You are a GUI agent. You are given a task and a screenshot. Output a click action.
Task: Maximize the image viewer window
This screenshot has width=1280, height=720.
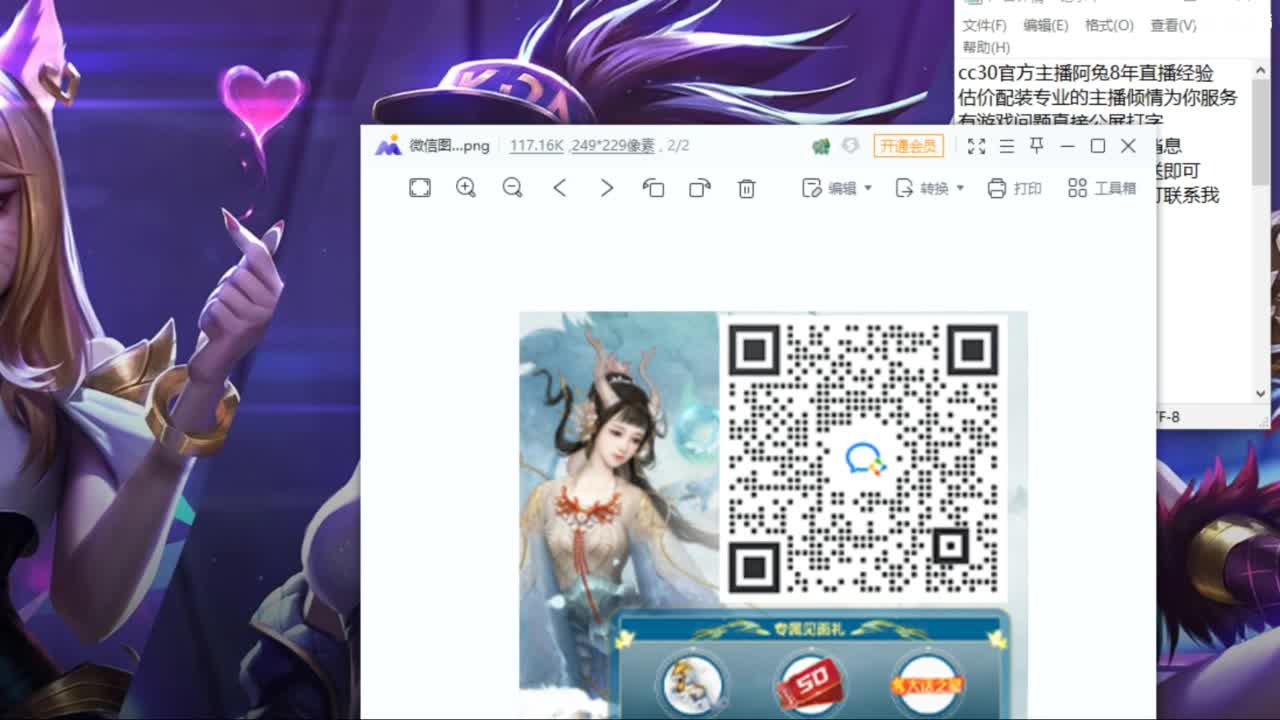pyautogui.click(x=1098, y=146)
